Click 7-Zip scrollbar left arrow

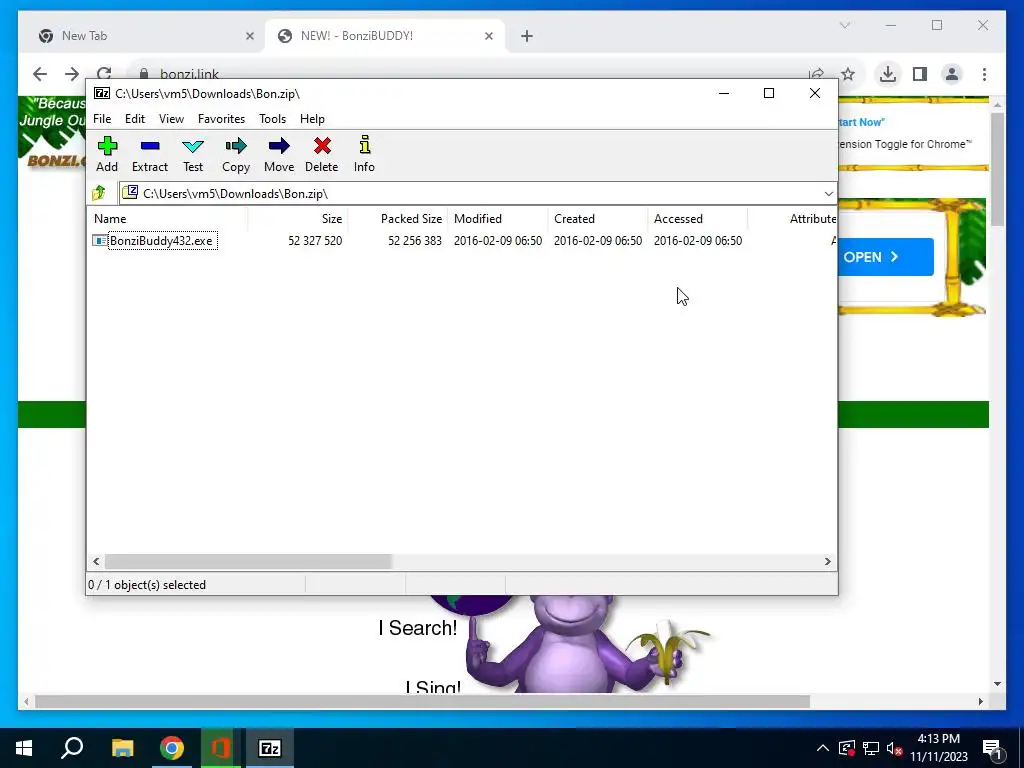96,562
